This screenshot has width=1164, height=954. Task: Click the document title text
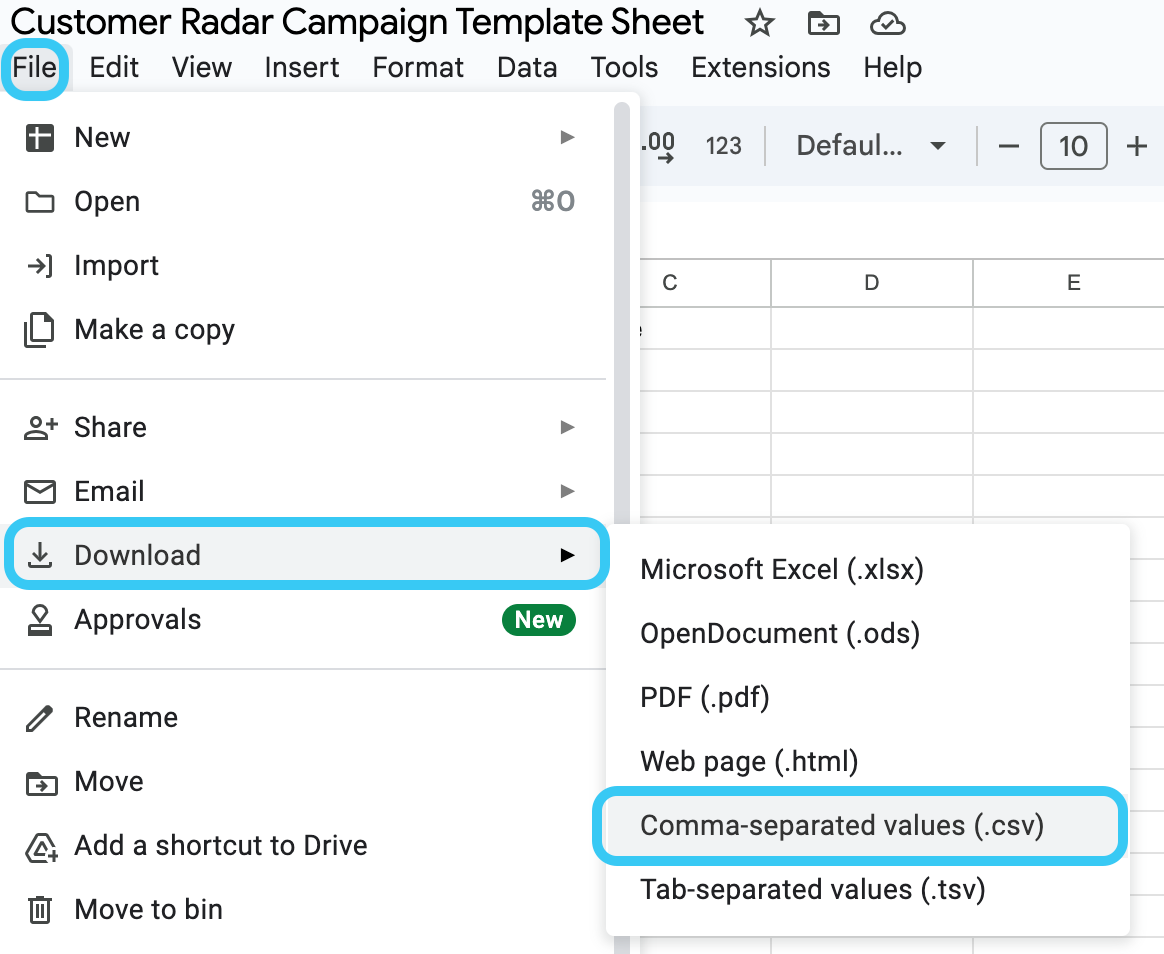tap(357, 22)
